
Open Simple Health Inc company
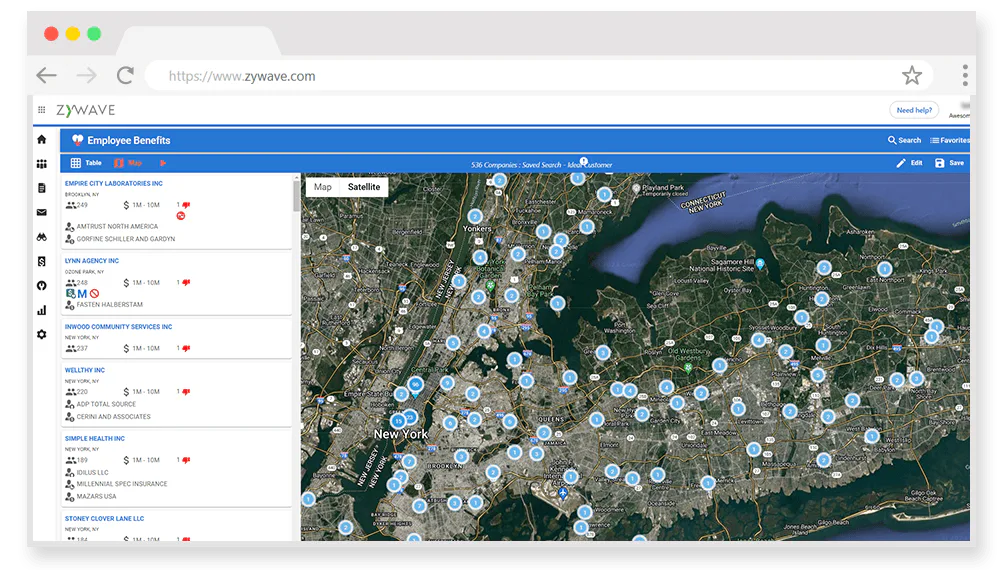coord(95,439)
